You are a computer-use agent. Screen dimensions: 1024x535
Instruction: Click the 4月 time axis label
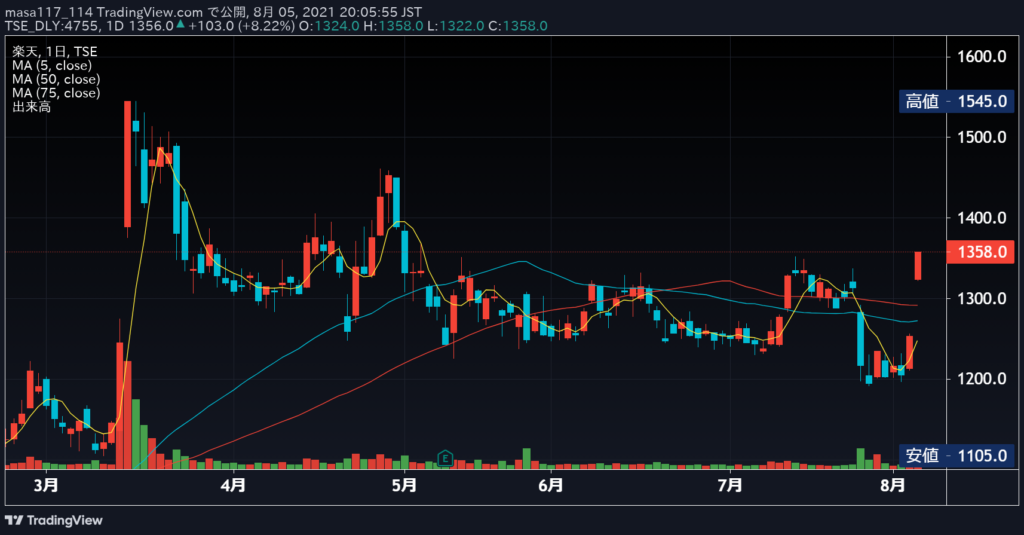233,485
